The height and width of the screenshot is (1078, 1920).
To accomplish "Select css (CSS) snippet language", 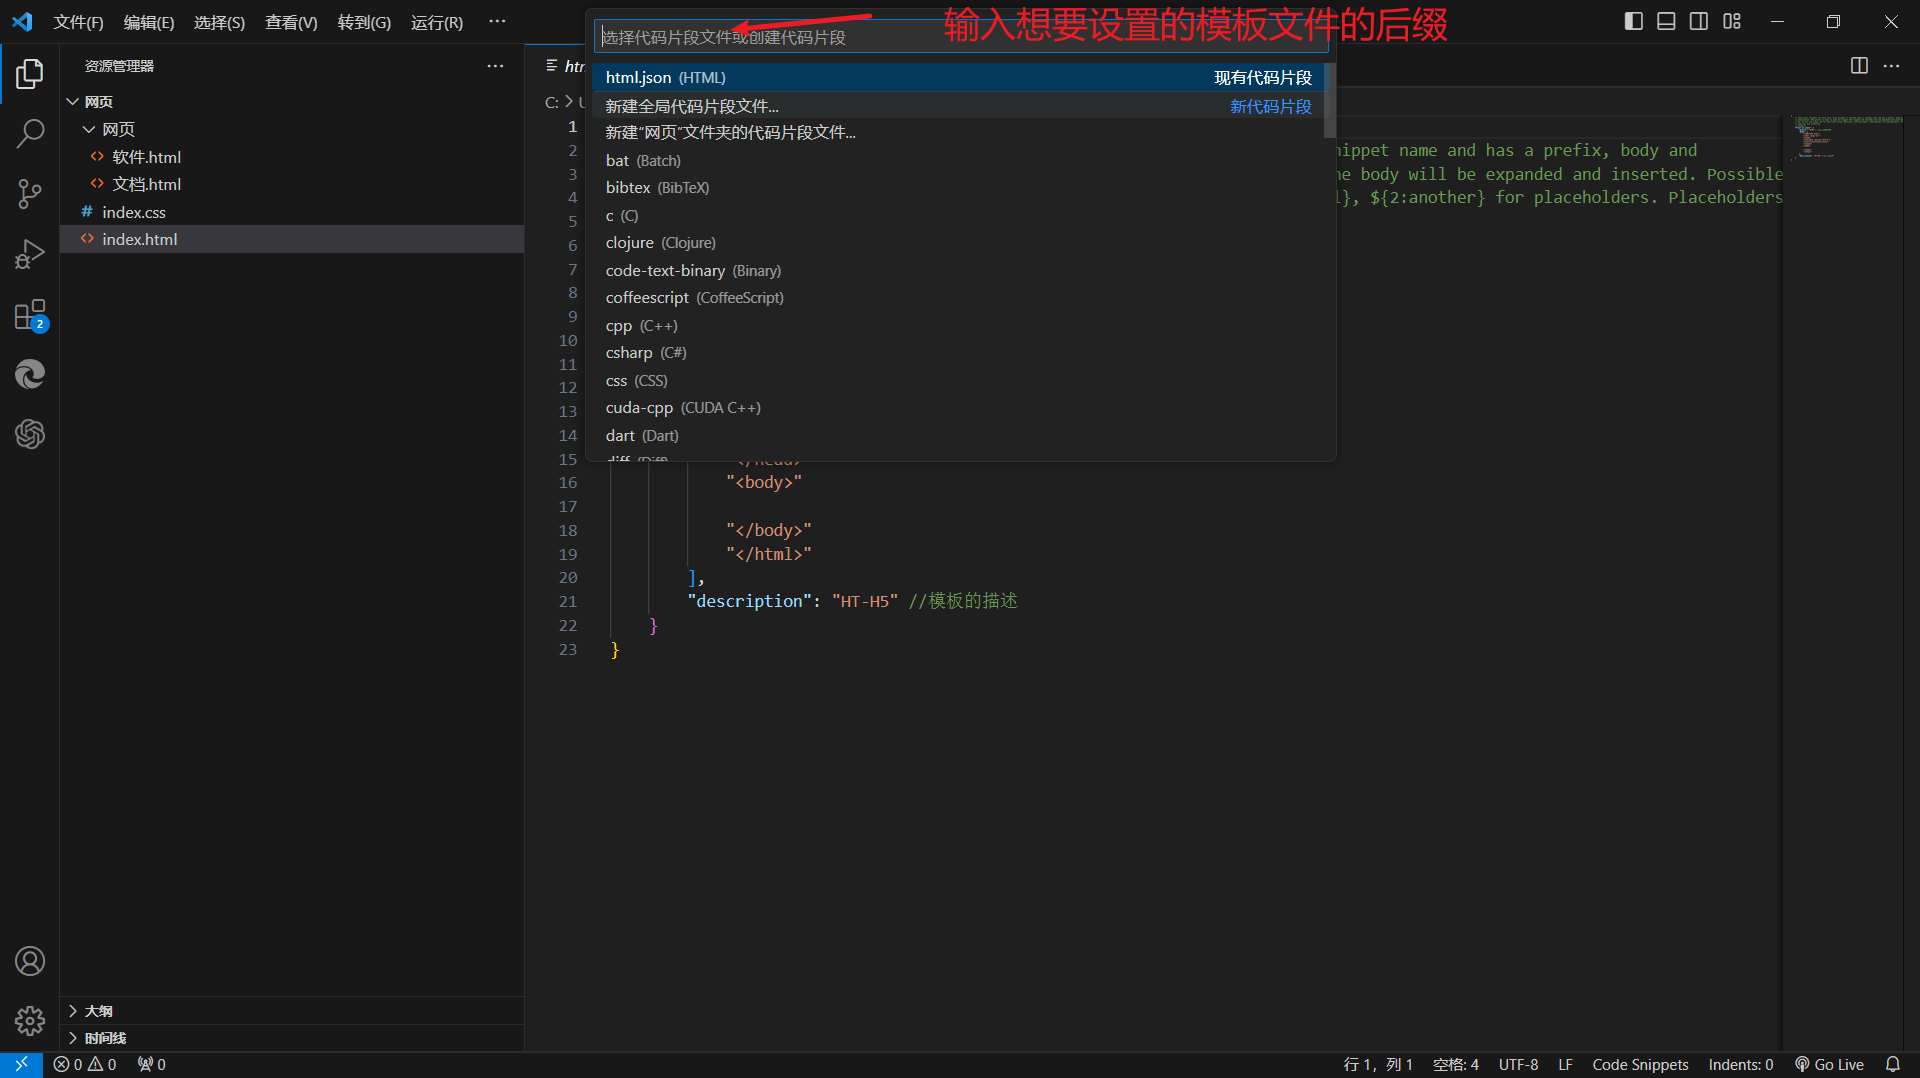I will point(959,381).
